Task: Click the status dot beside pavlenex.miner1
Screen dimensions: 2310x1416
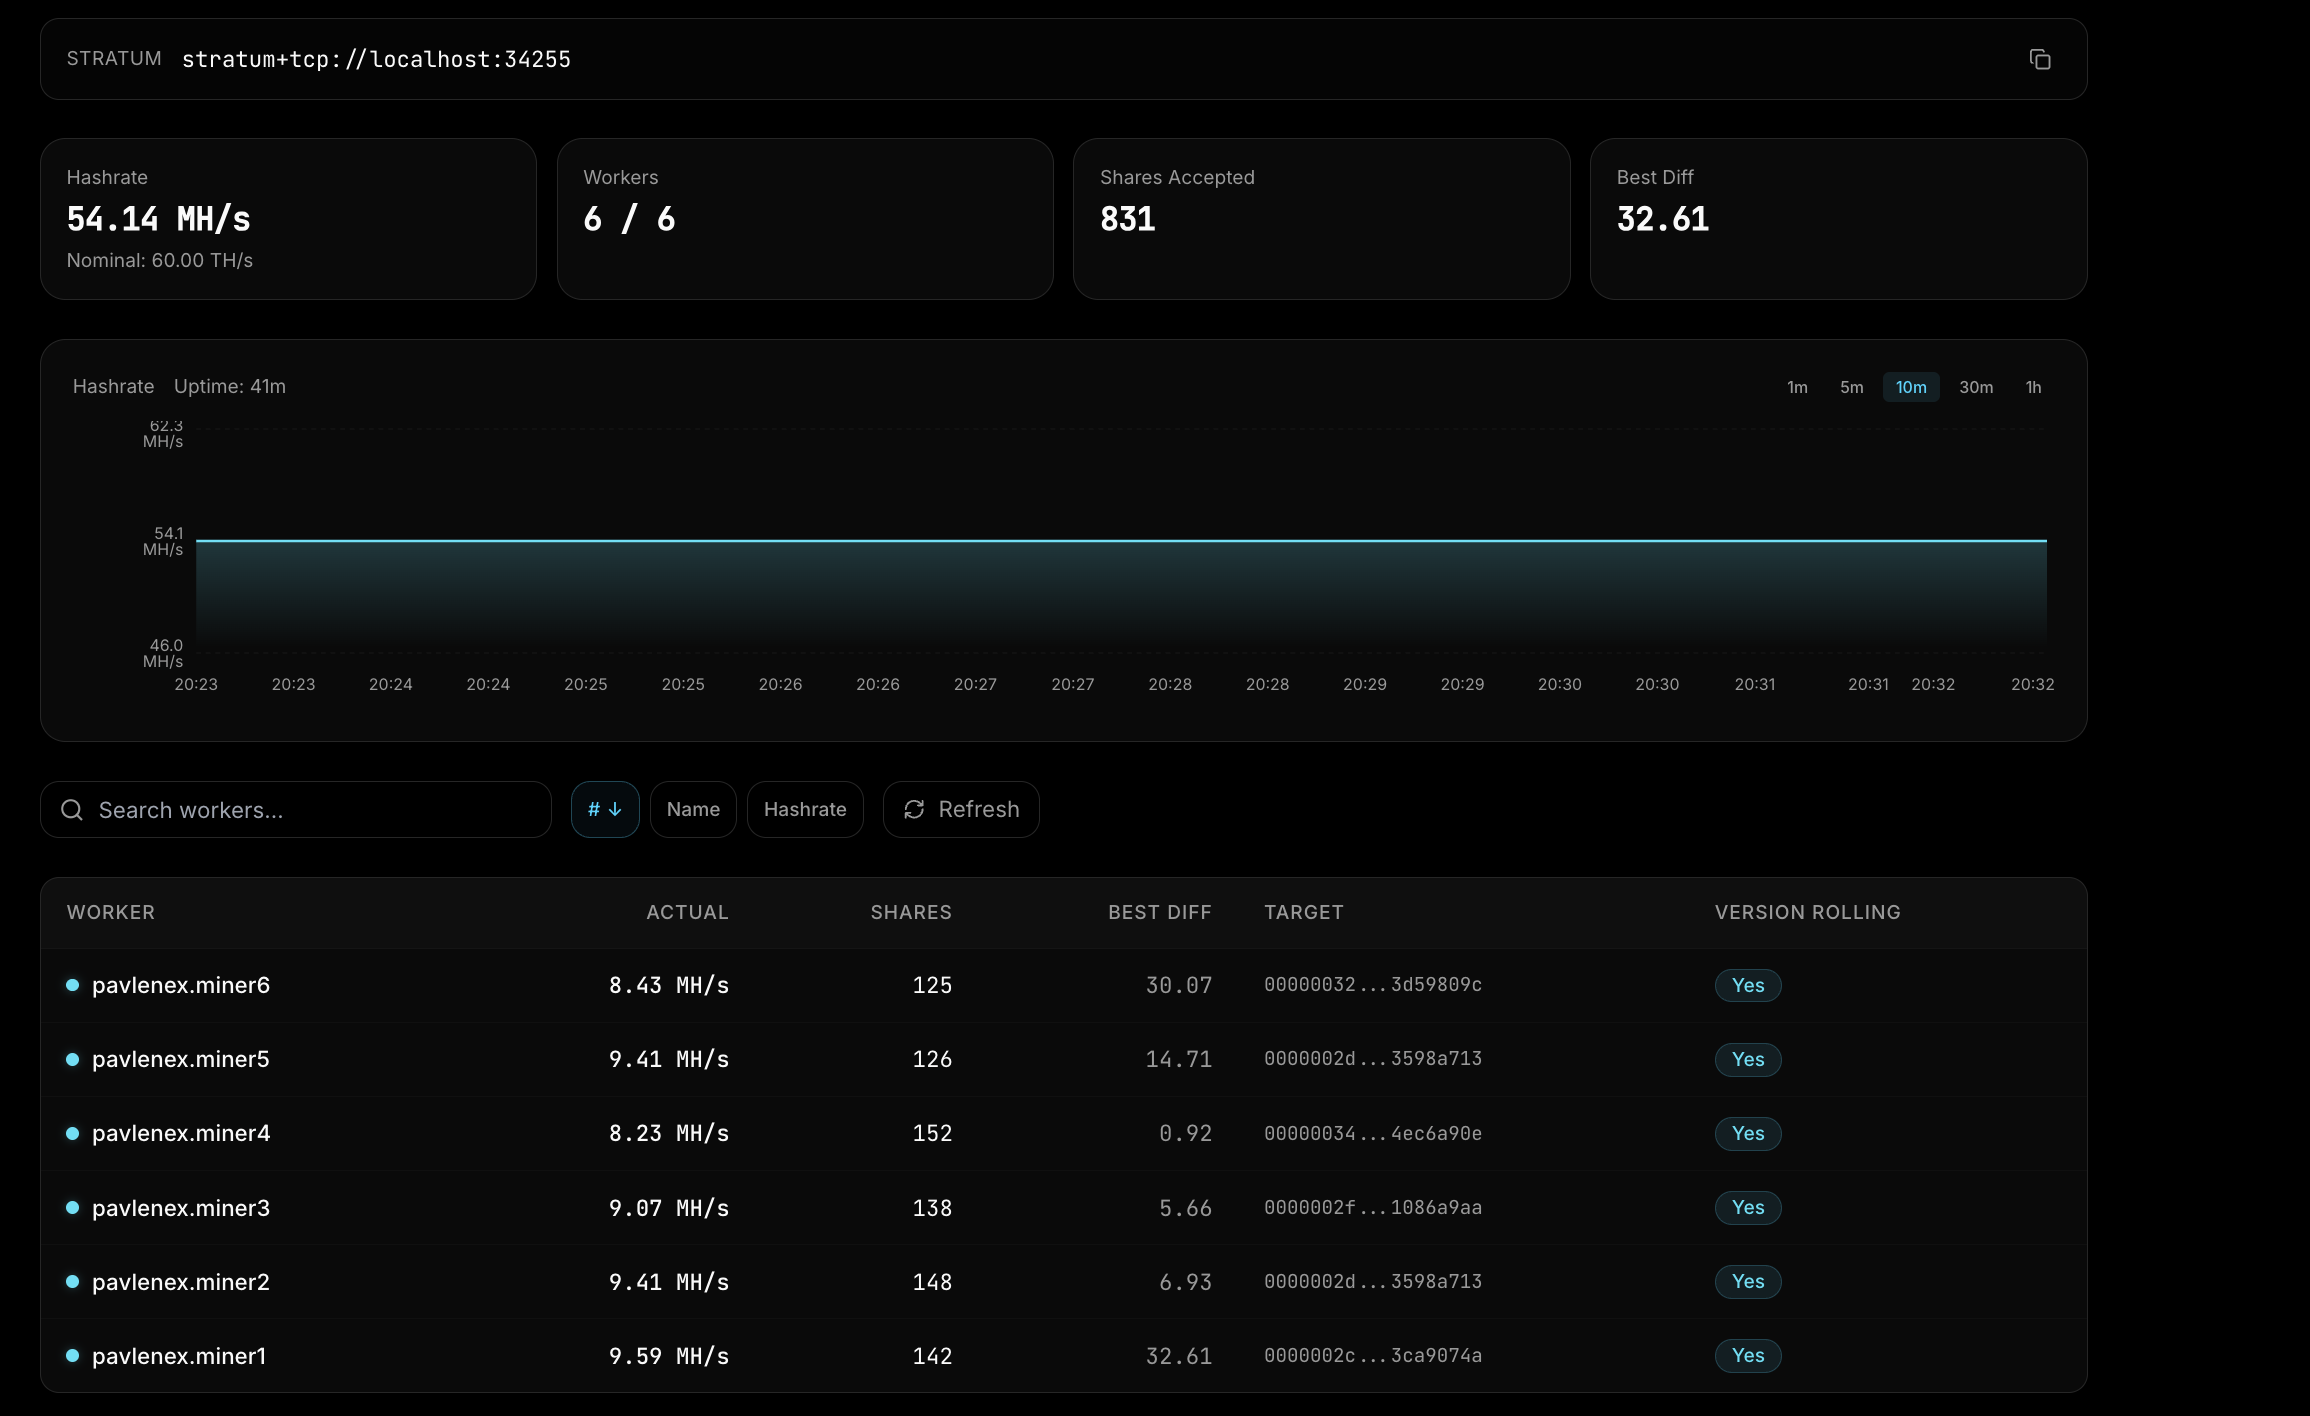Action: point(72,1356)
